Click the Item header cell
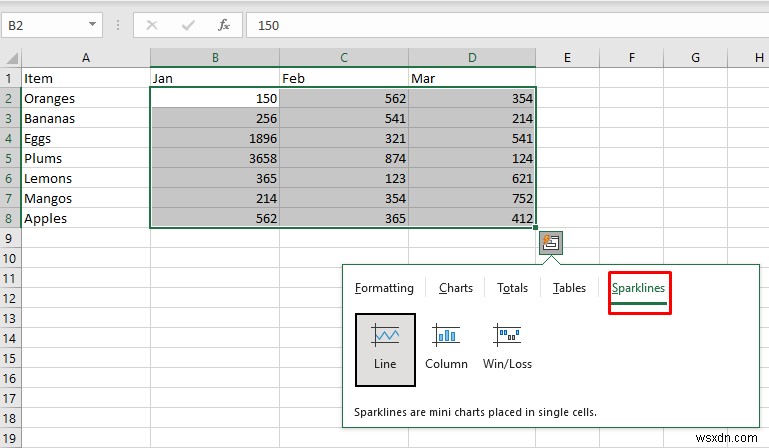Screen dimensions: 769x448 (86, 79)
